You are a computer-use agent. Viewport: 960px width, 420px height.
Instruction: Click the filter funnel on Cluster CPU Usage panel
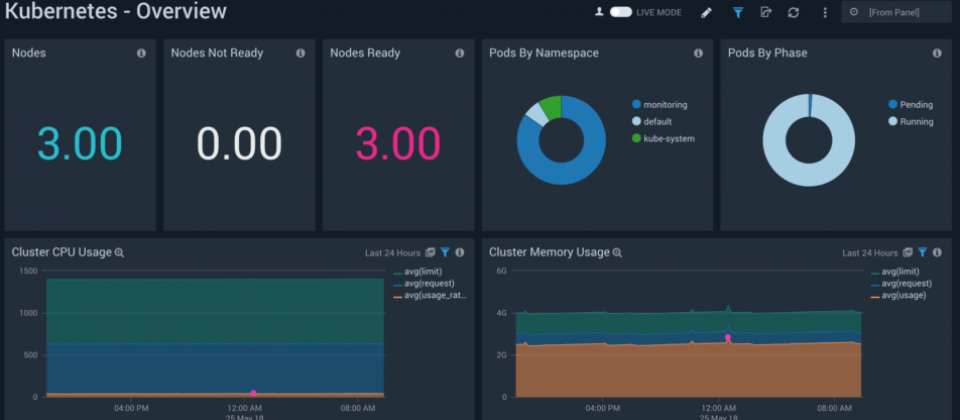pos(445,252)
